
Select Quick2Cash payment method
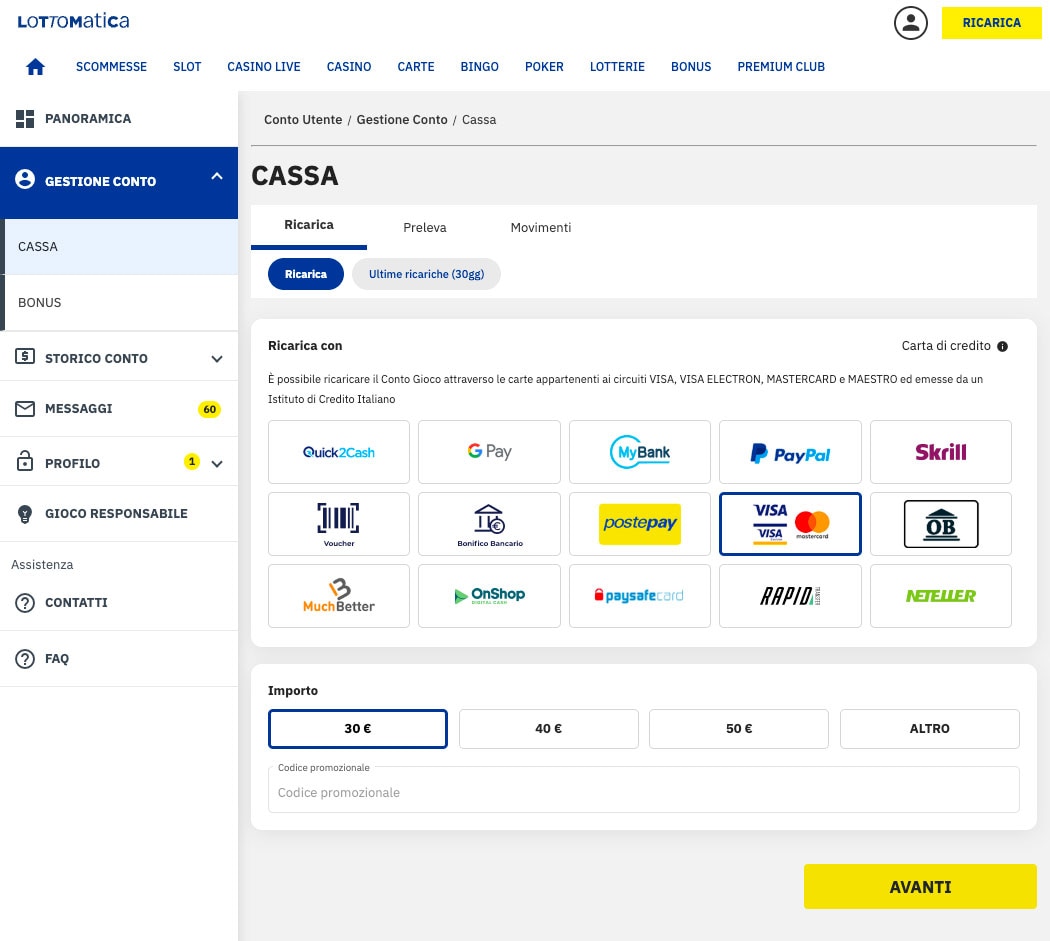pyautogui.click(x=339, y=452)
